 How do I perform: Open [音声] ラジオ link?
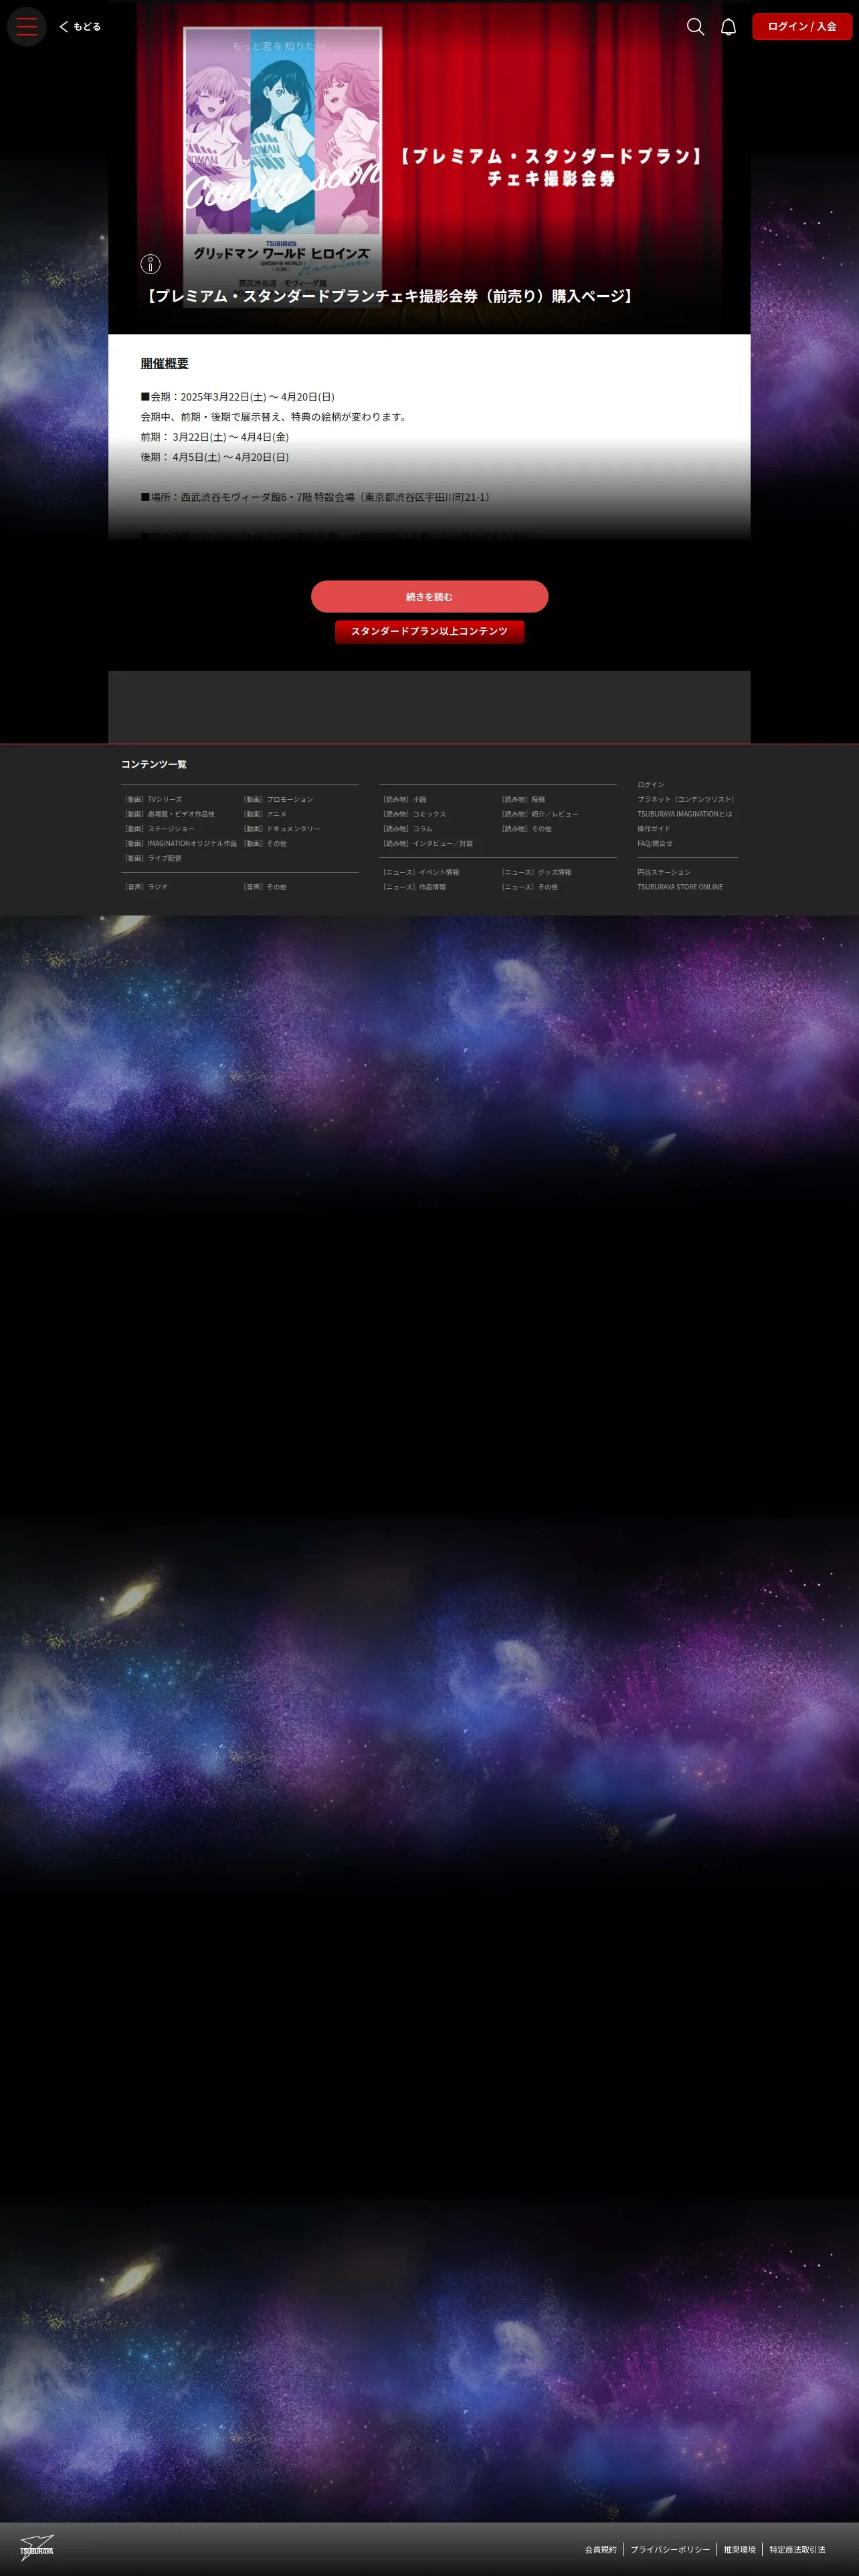146,887
